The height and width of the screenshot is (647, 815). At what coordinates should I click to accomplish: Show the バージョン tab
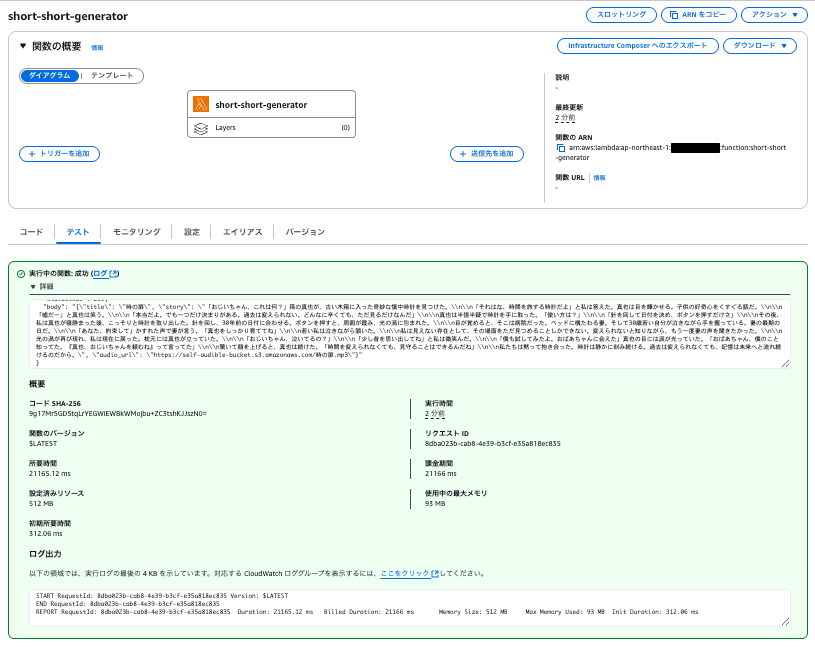click(305, 232)
